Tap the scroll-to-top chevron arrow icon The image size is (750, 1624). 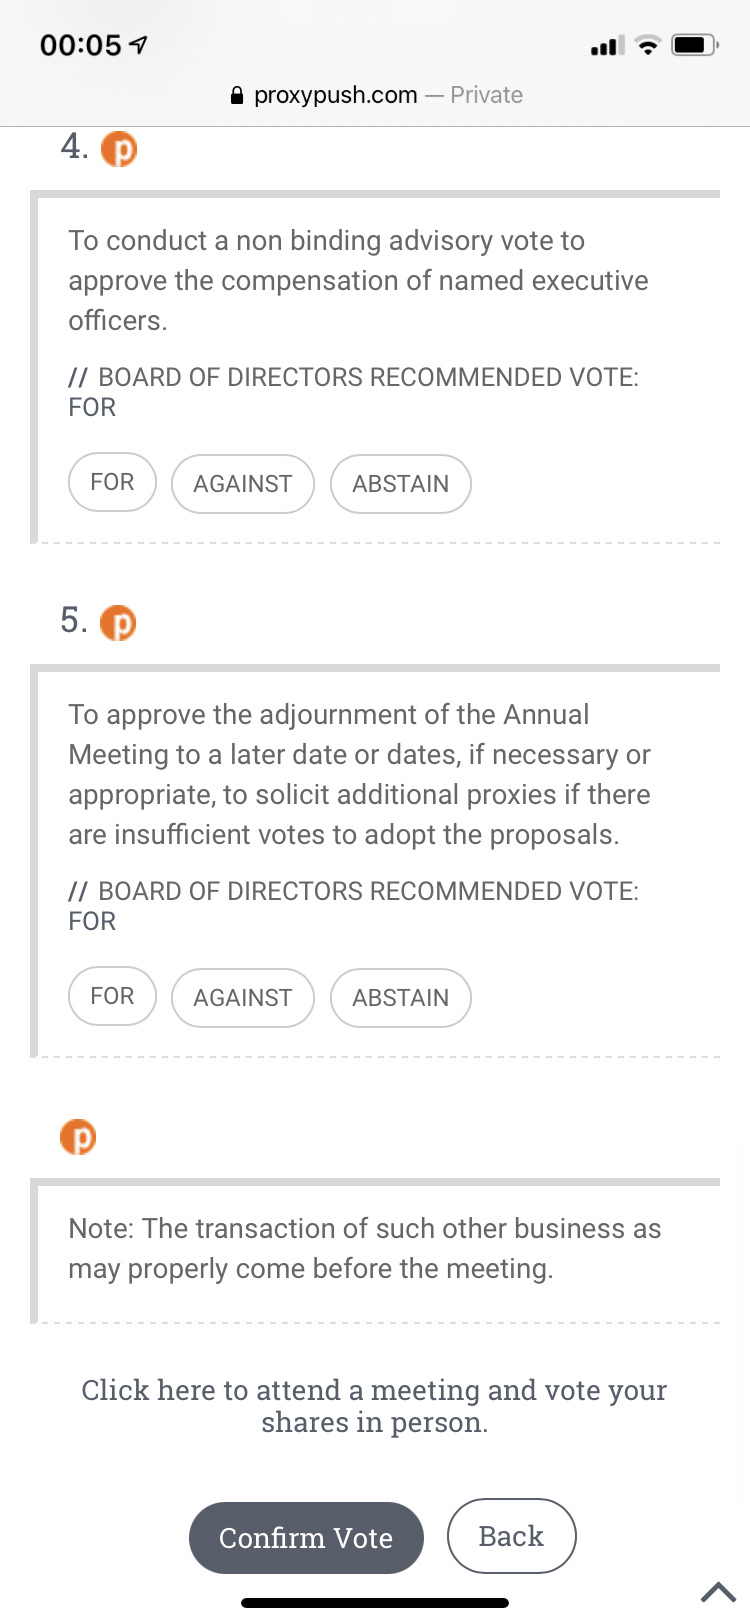[718, 1591]
